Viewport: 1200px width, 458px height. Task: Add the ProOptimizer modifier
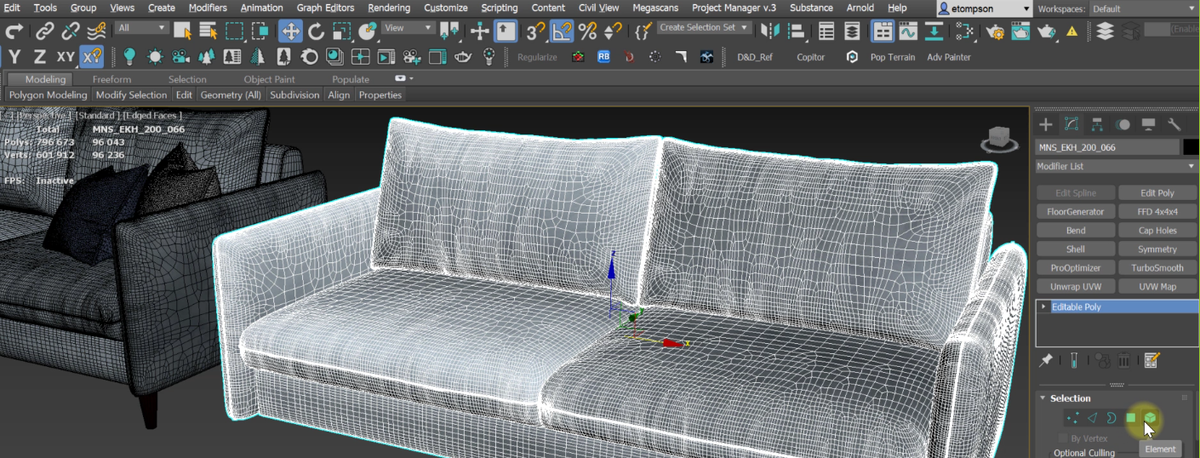click(1076, 268)
